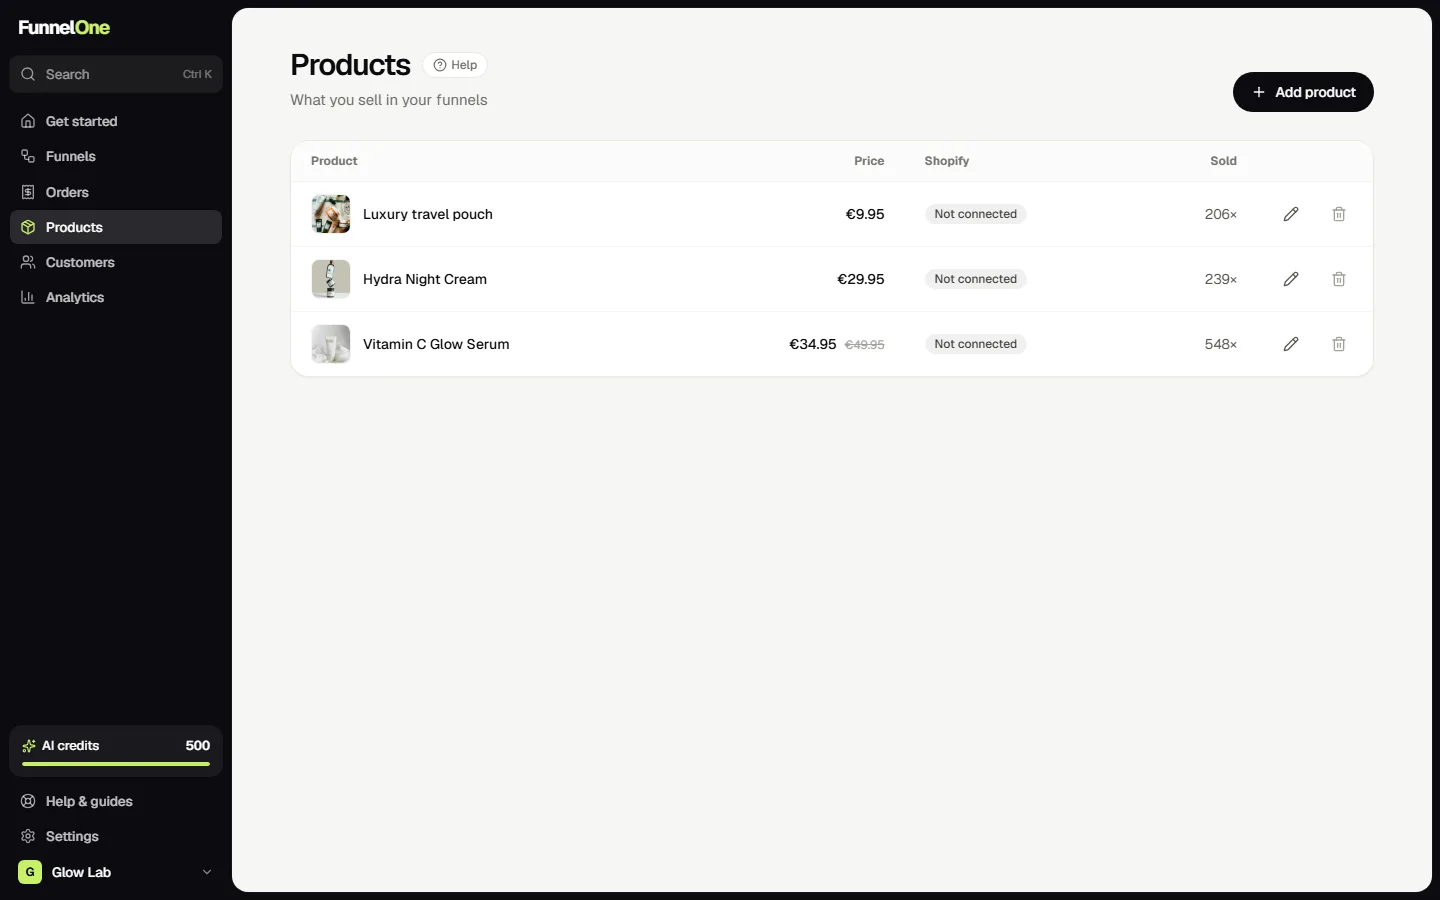Click the €9.95 price
The height and width of the screenshot is (900, 1440).
point(865,214)
